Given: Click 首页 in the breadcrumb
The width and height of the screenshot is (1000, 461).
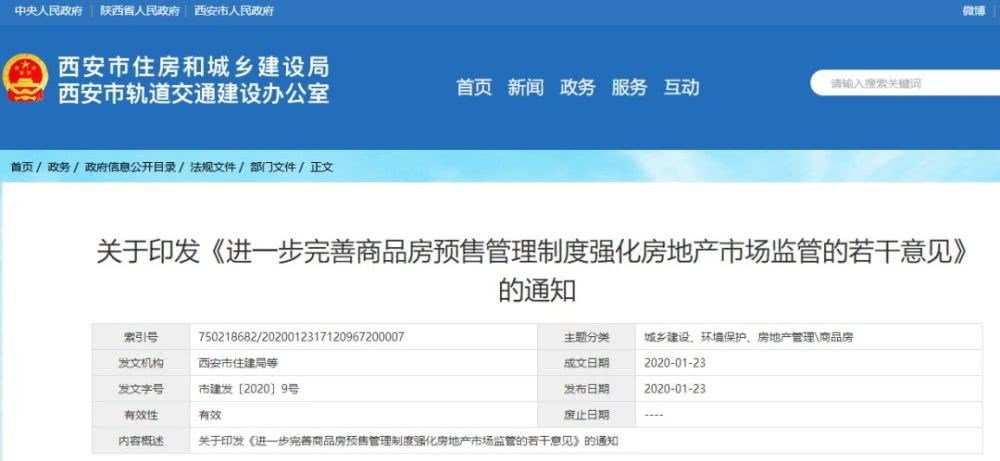Looking at the screenshot, I should [x=22, y=167].
